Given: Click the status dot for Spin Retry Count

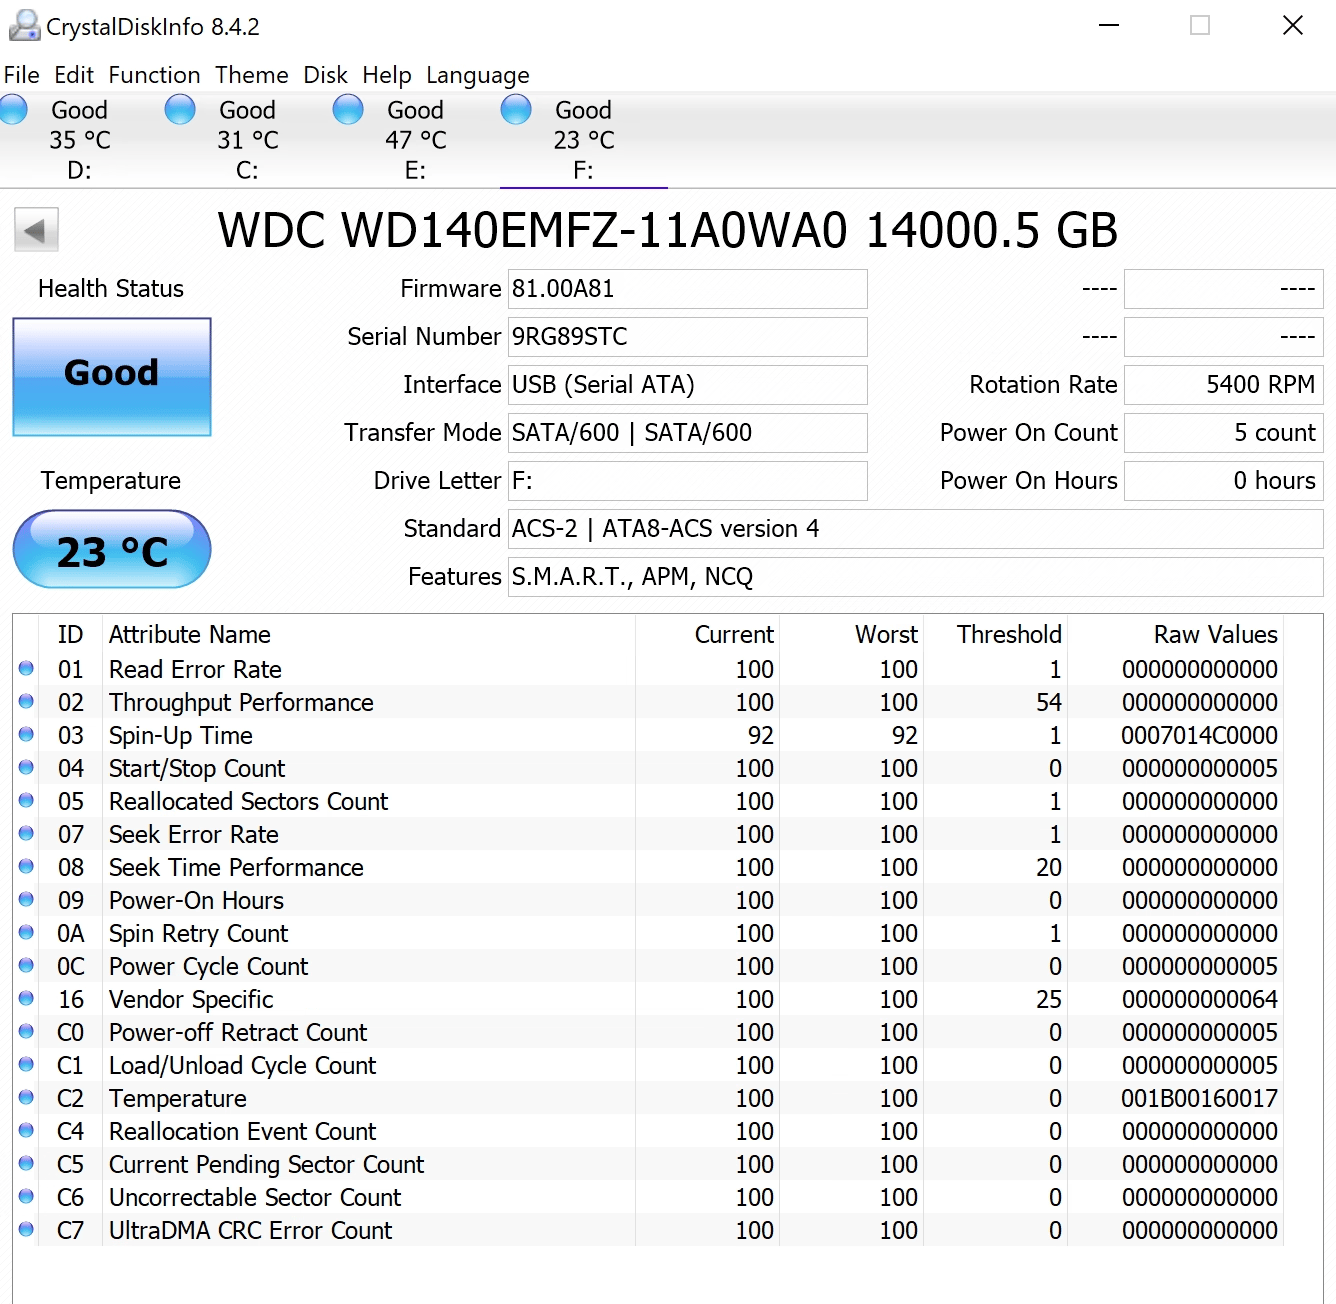Looking at the screenshot, I should point(26,932).
